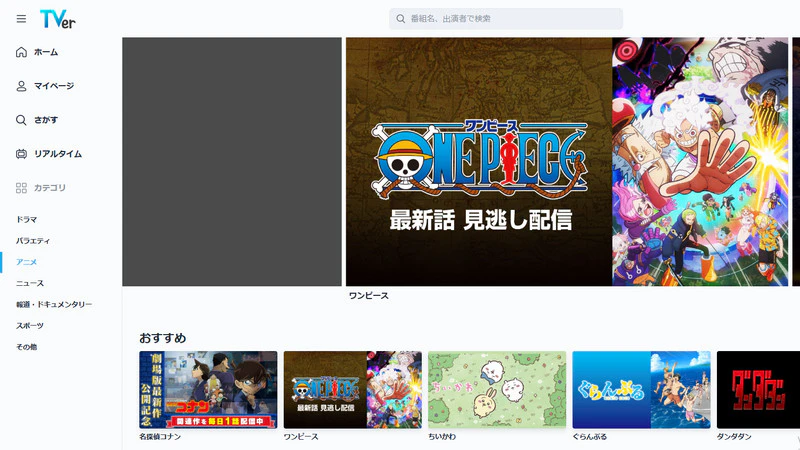Click the ちいかわ title text

tap(442, 437)
